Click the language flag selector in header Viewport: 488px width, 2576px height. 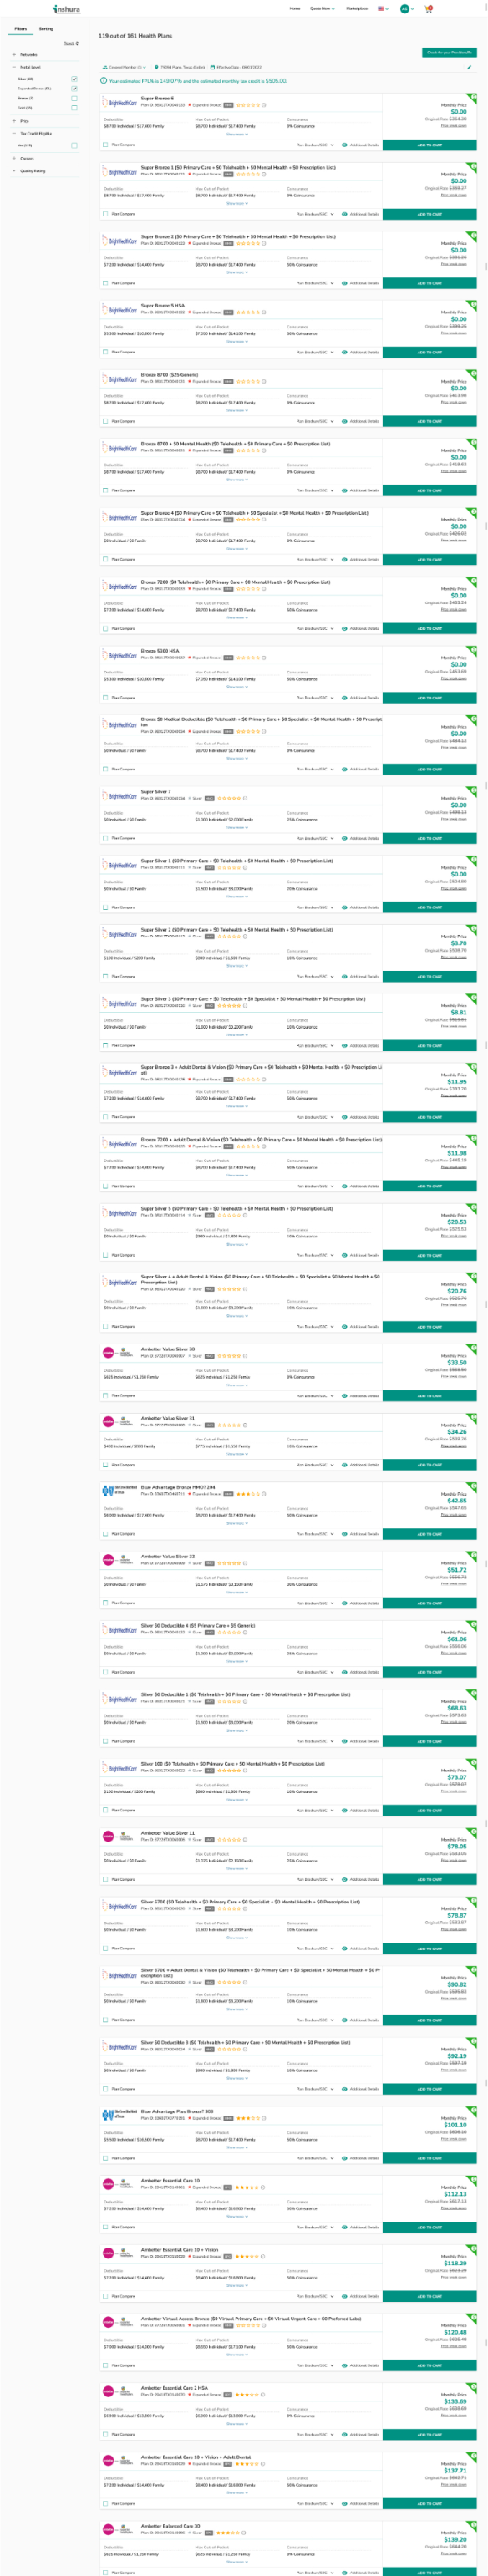(382, 8)
